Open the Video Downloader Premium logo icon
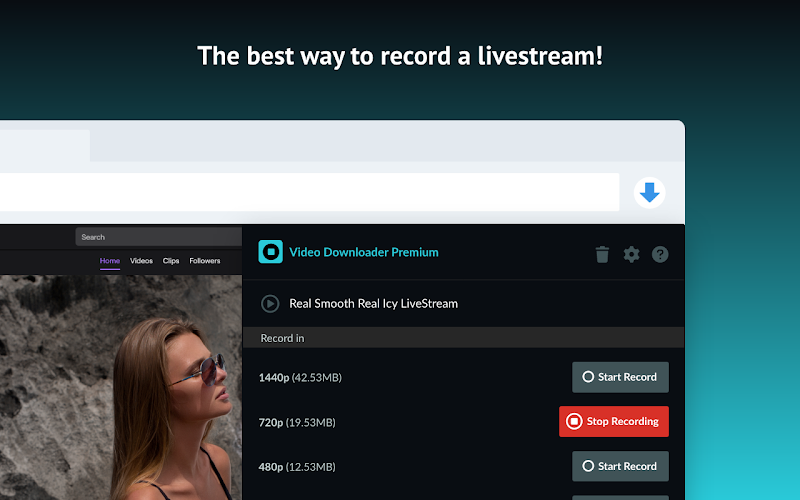 click(x=270, y=252)
